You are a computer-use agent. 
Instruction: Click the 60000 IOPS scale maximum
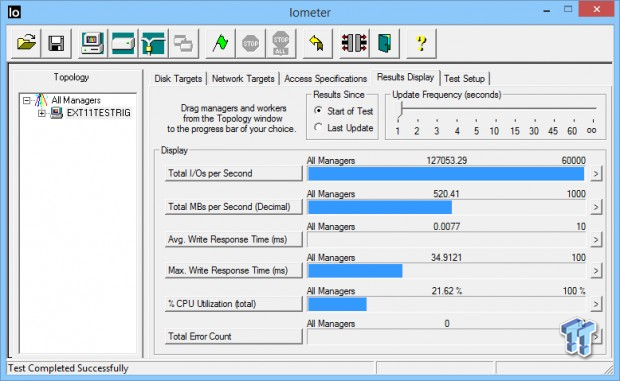[x=573, y=160]
